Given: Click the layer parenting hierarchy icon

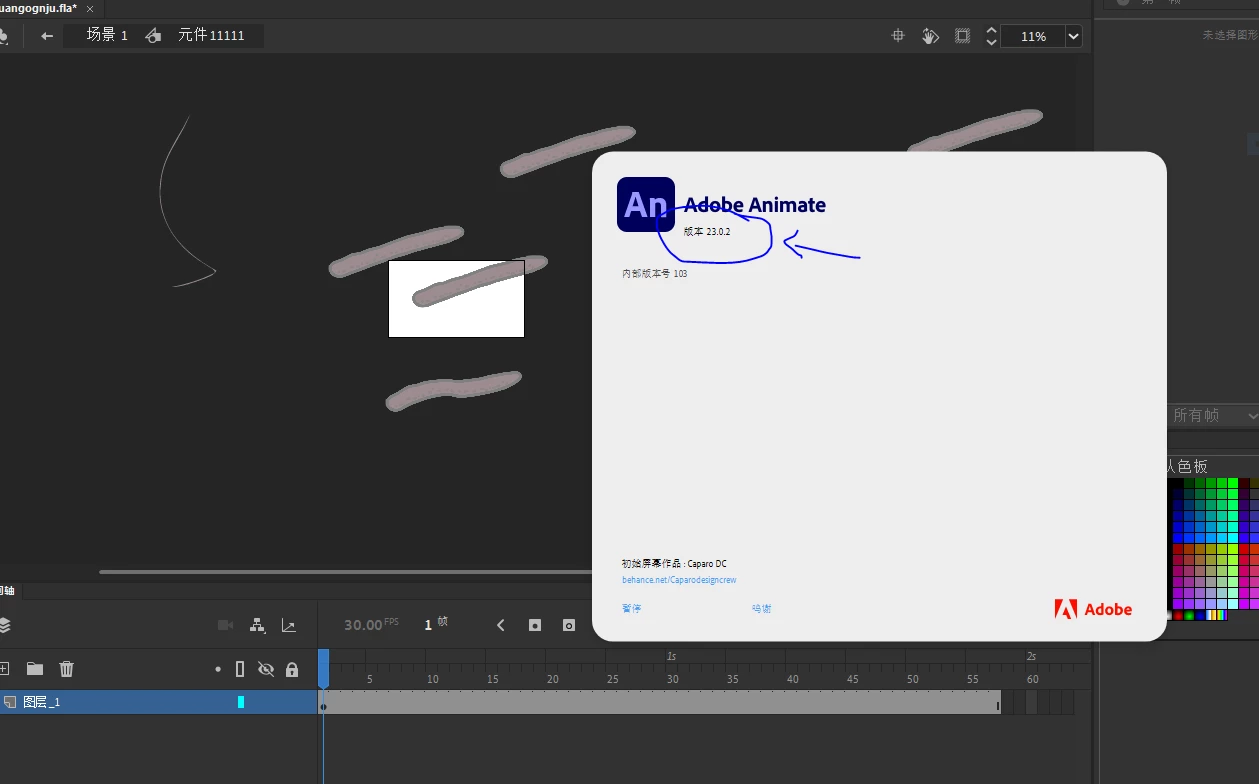Looking at the screenshot, I should click(258, 625).
